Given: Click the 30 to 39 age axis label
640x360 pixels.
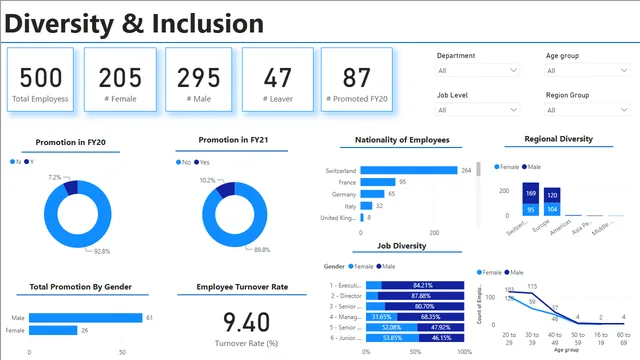Looking at the screenshot, I should pyautogui.click(x=532, y=338).
